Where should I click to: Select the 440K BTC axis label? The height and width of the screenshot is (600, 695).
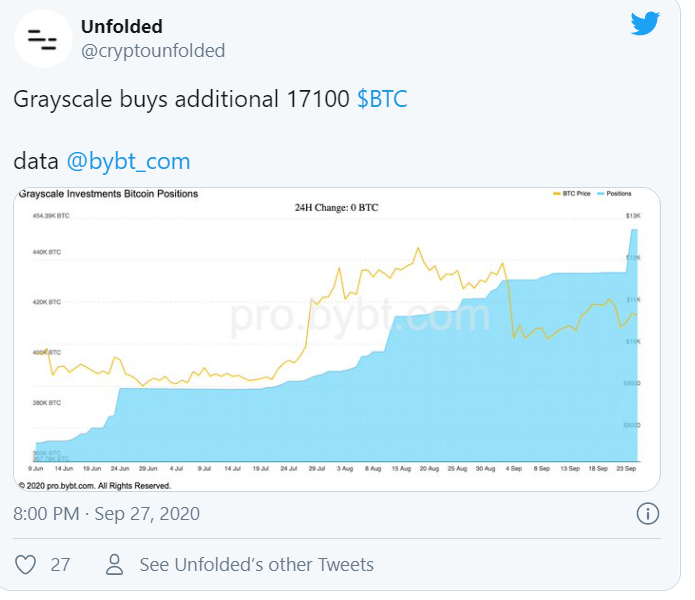click(46, 253)
